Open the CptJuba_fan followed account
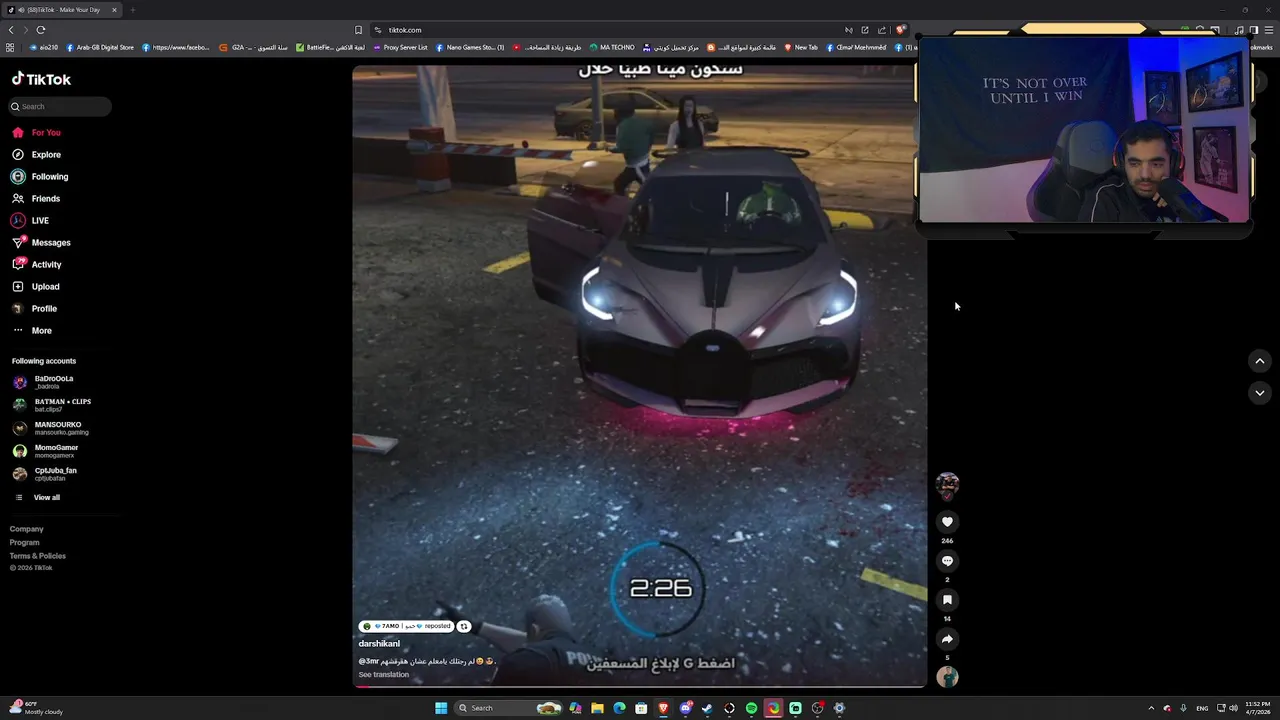The image size is (1280, 720). tap(44, 474)
